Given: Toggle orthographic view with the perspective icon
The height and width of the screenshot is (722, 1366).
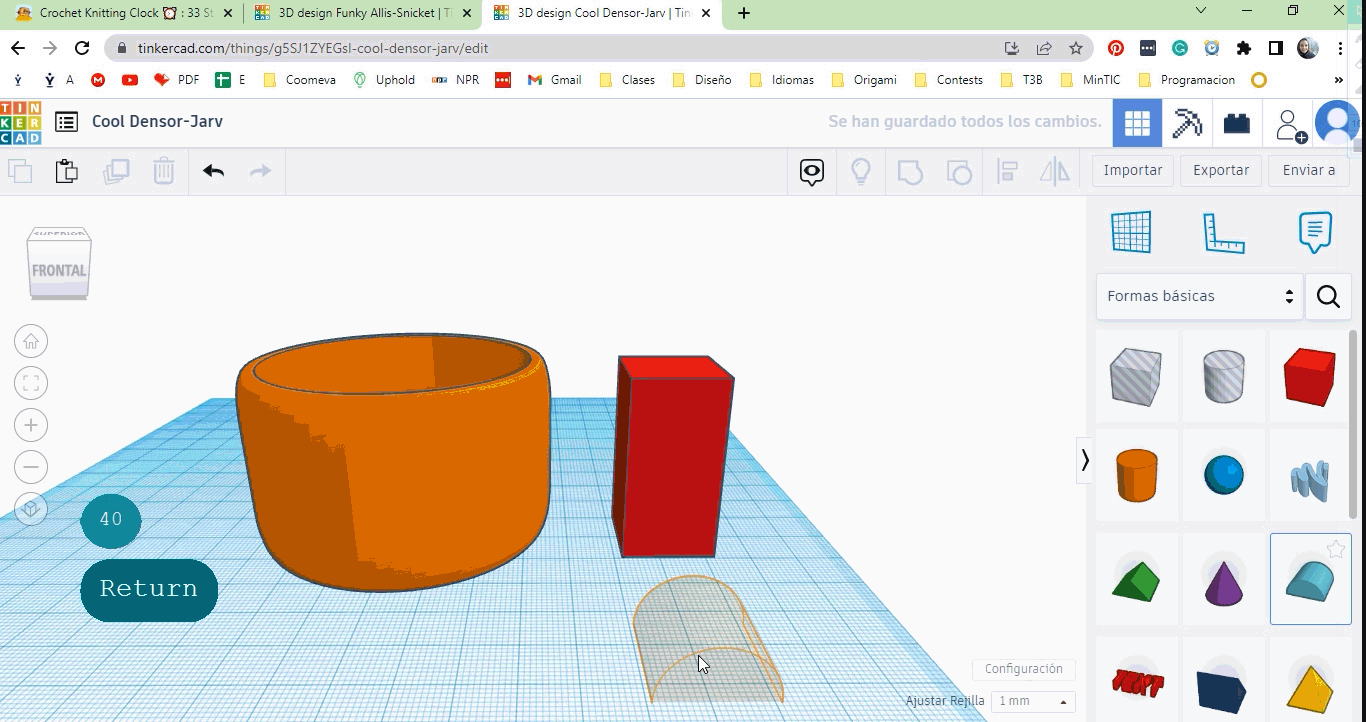Looking at the screenshot, I should point(31,507).
